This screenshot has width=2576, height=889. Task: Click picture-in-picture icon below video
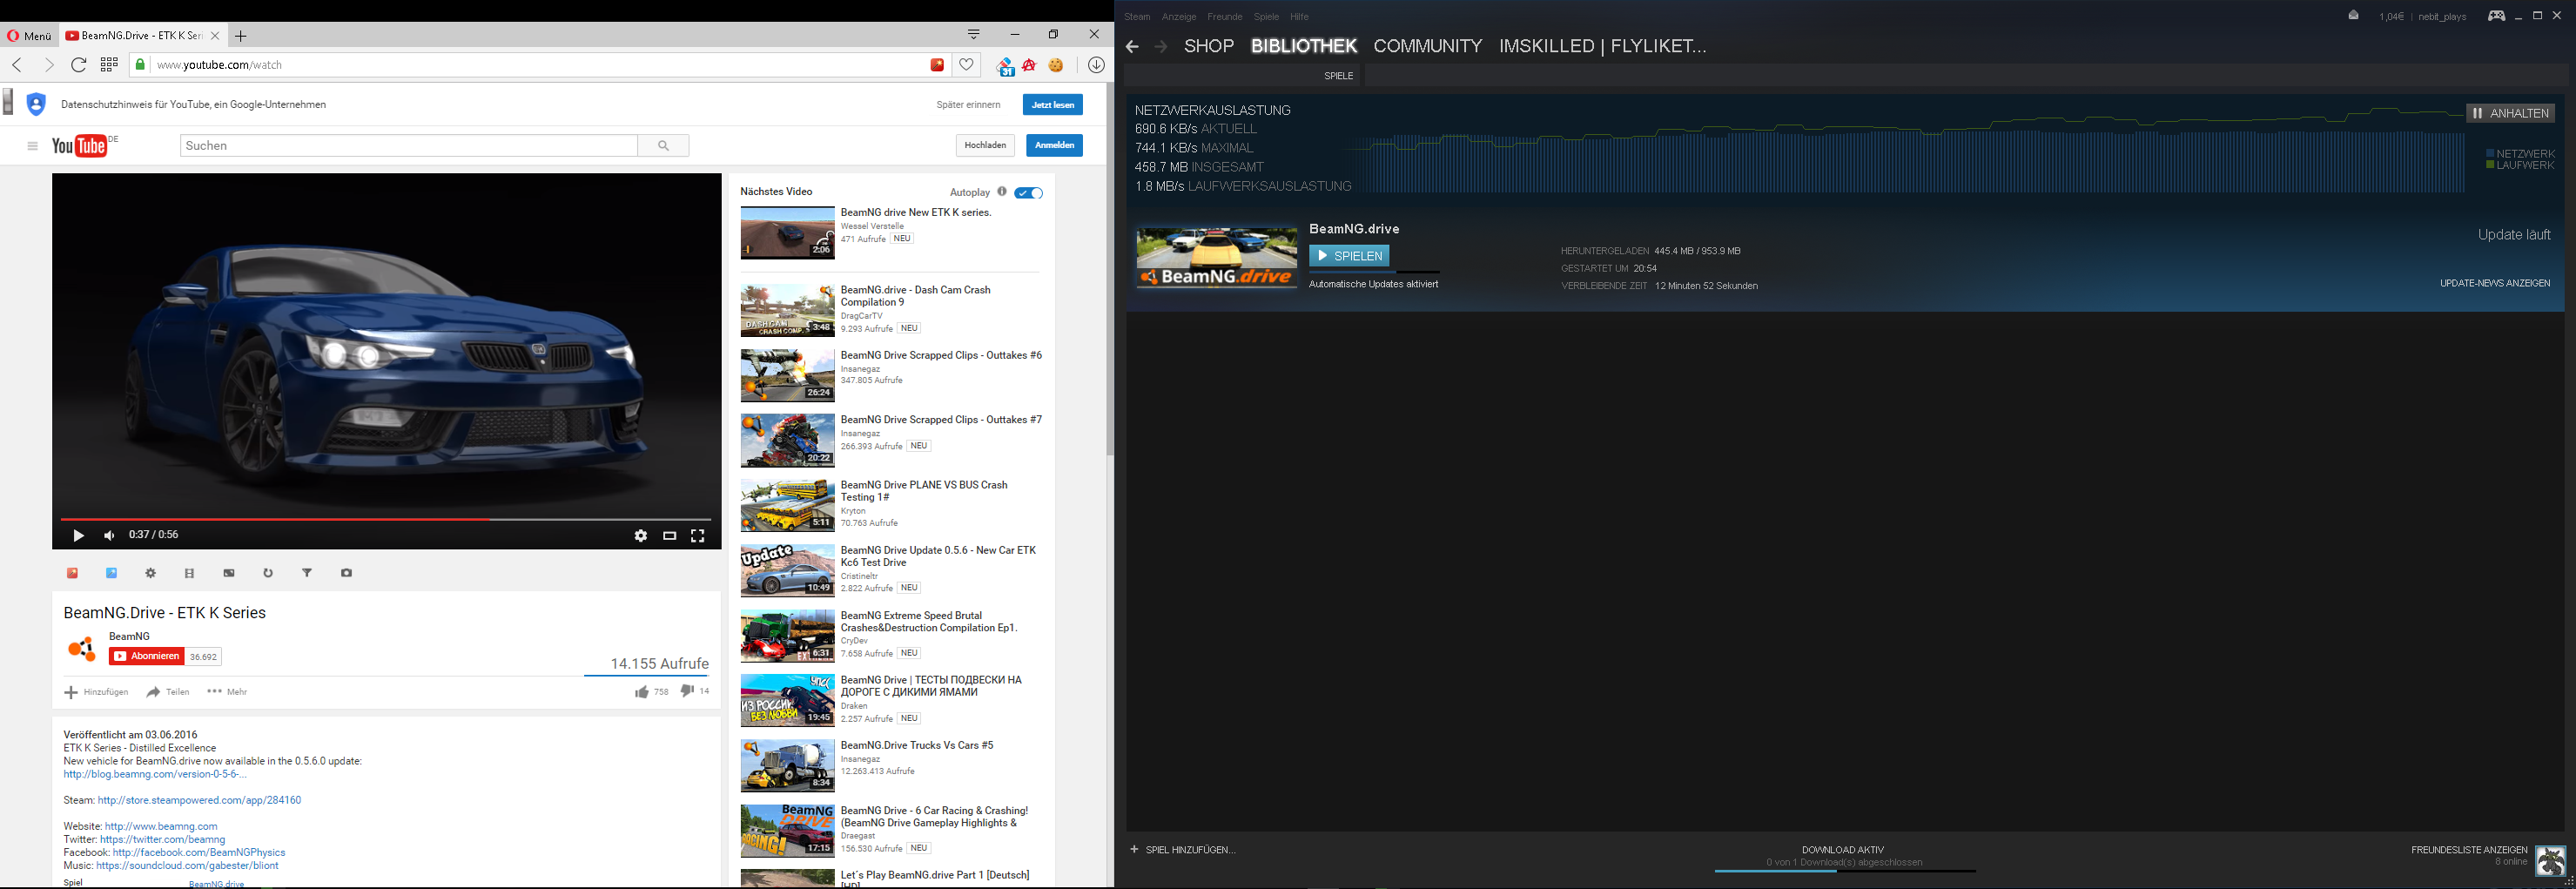pos(229,573)
